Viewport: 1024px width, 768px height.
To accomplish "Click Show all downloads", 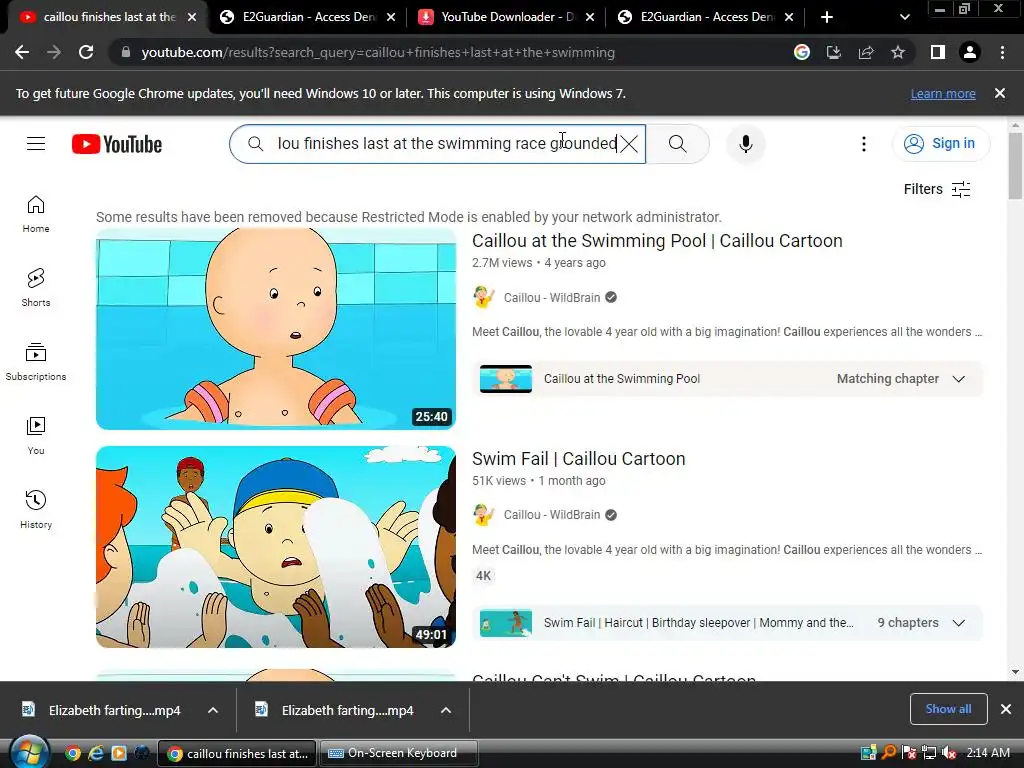I will 948,709.
